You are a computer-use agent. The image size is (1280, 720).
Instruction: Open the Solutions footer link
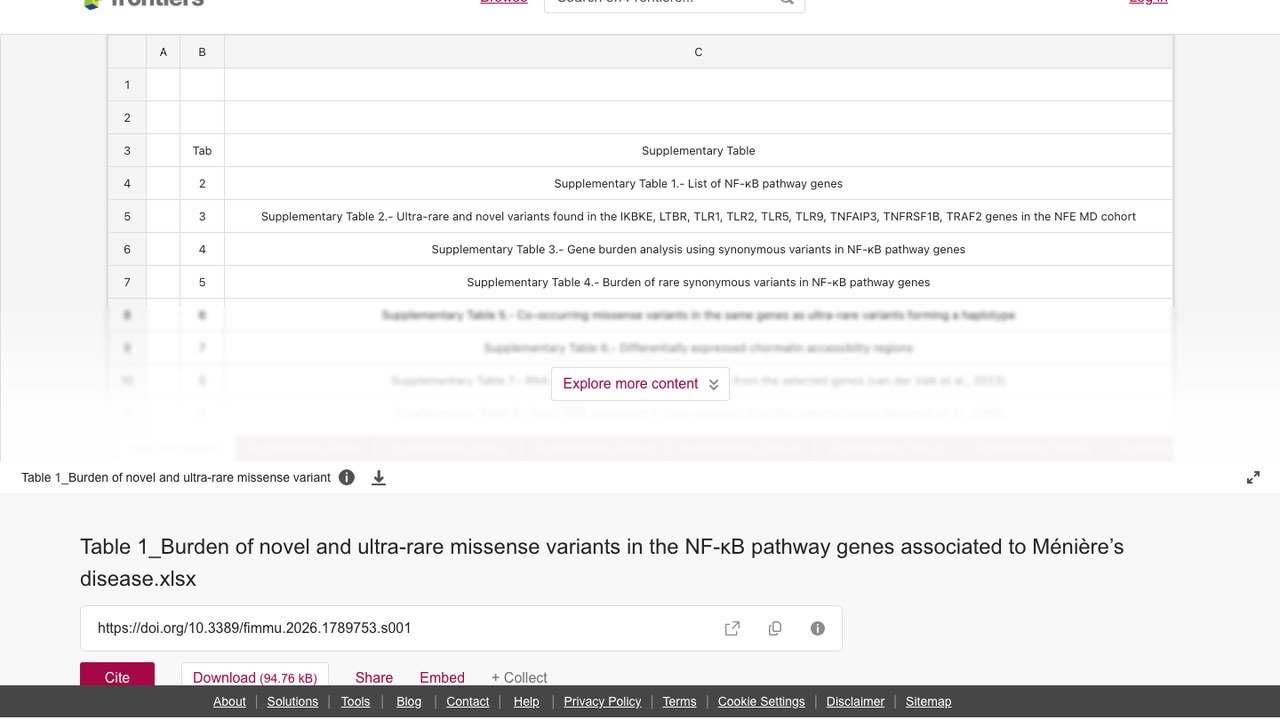293,701
